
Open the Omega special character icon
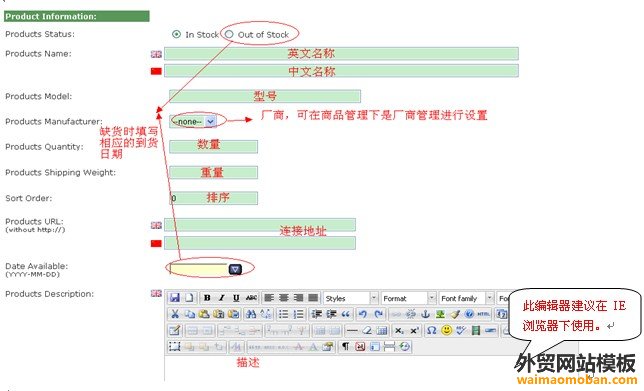coord(431,330)
